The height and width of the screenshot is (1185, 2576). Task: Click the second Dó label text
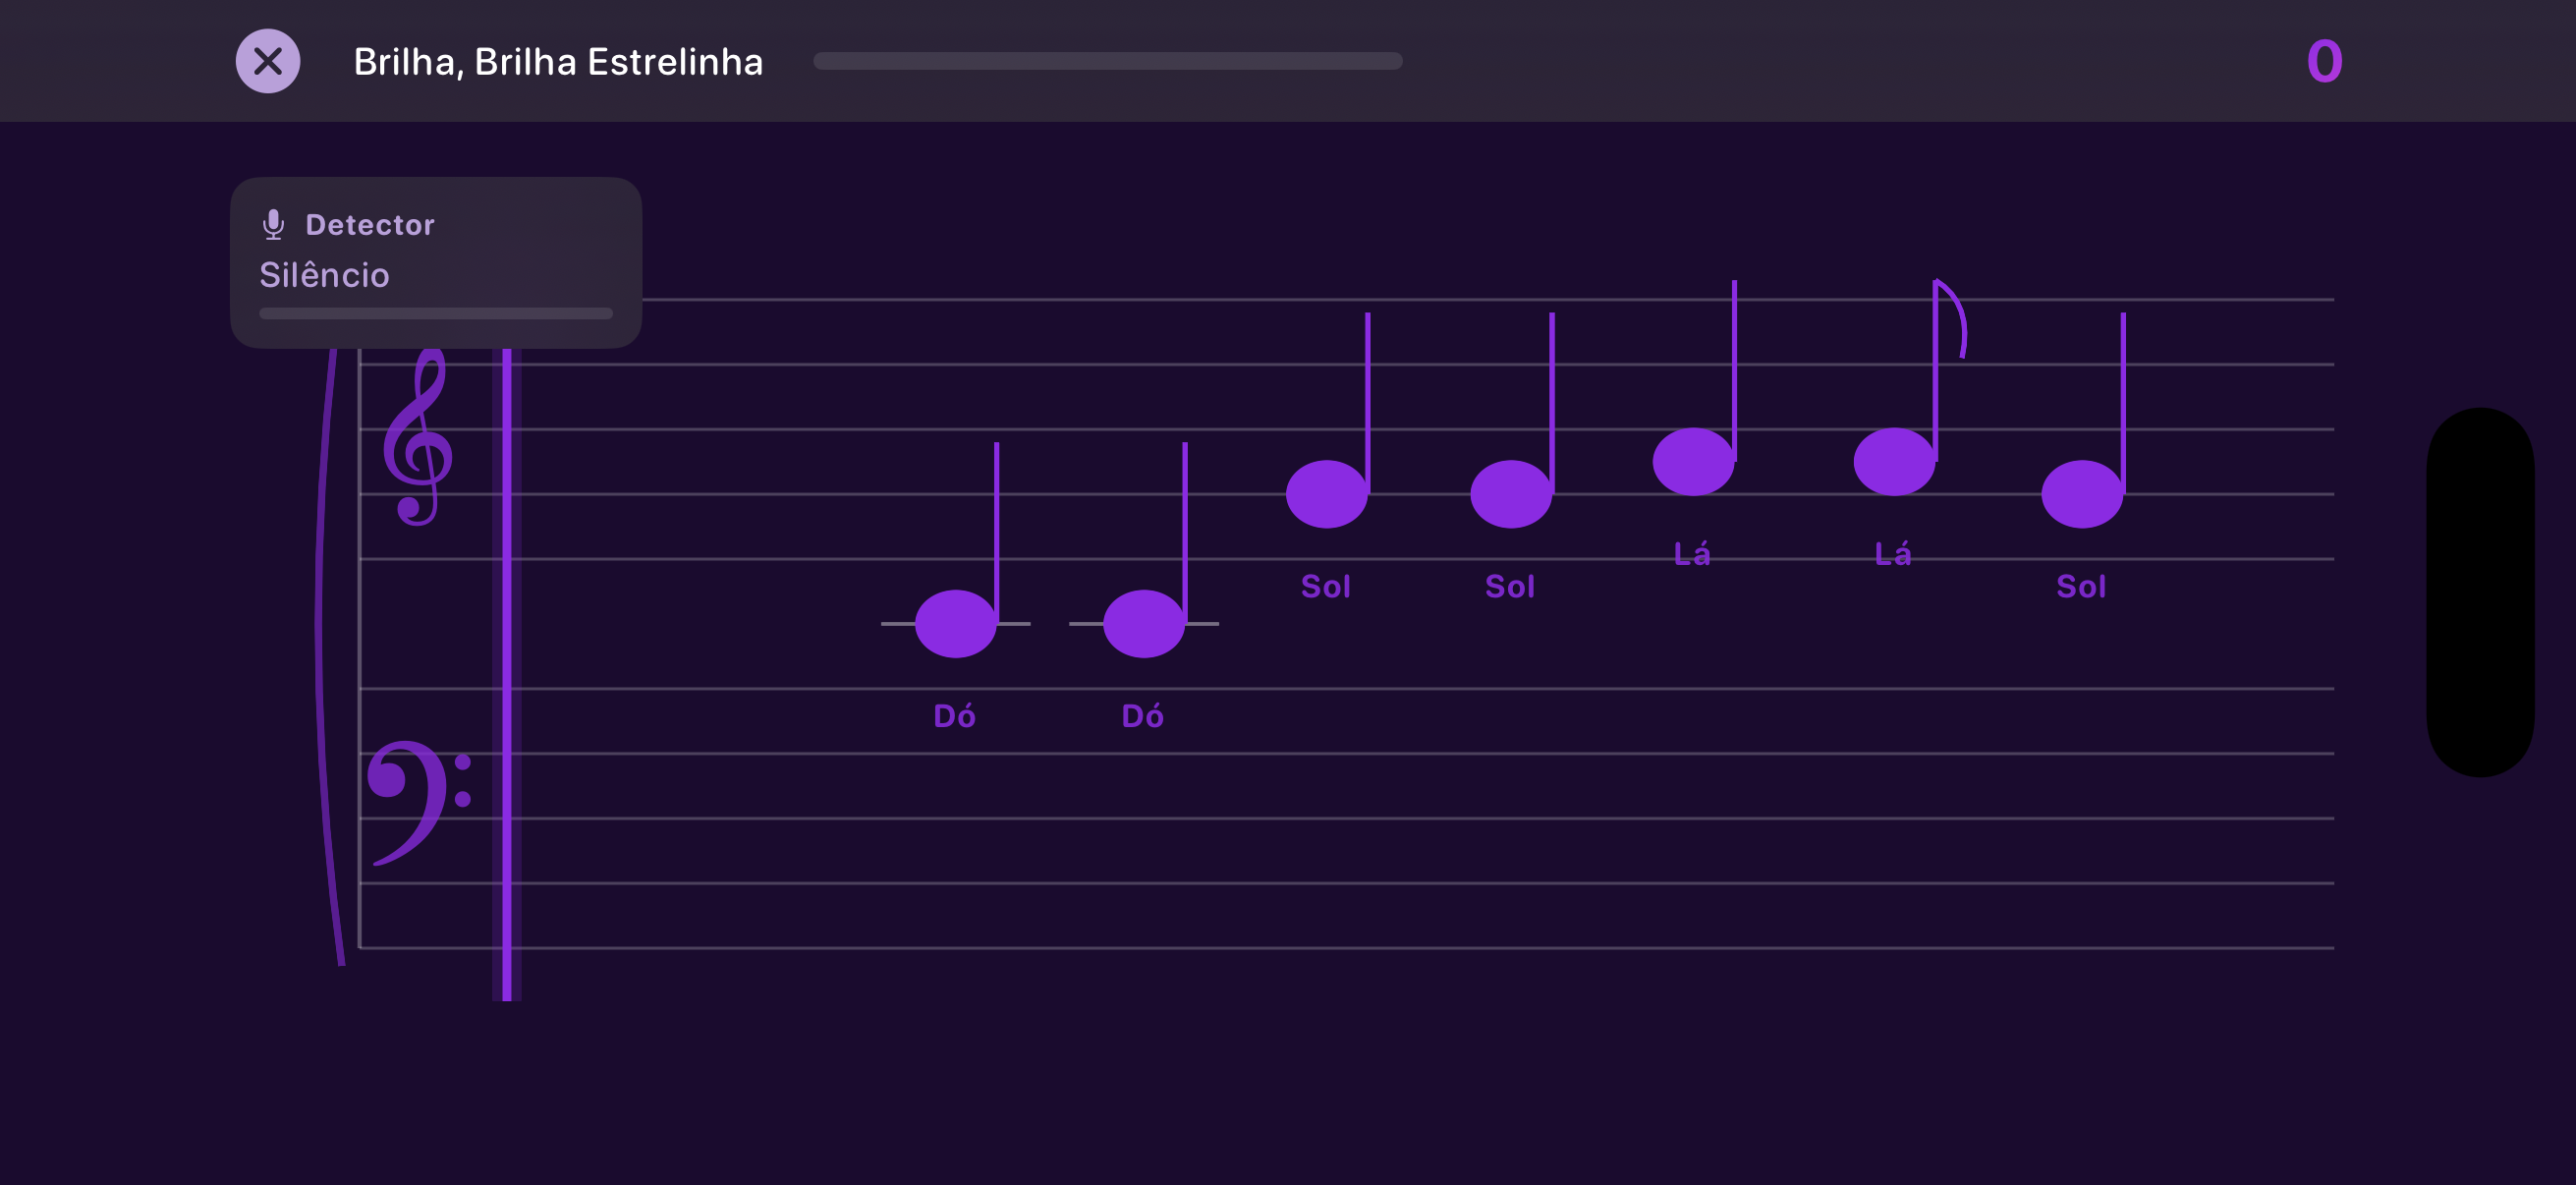point(1143,716)
